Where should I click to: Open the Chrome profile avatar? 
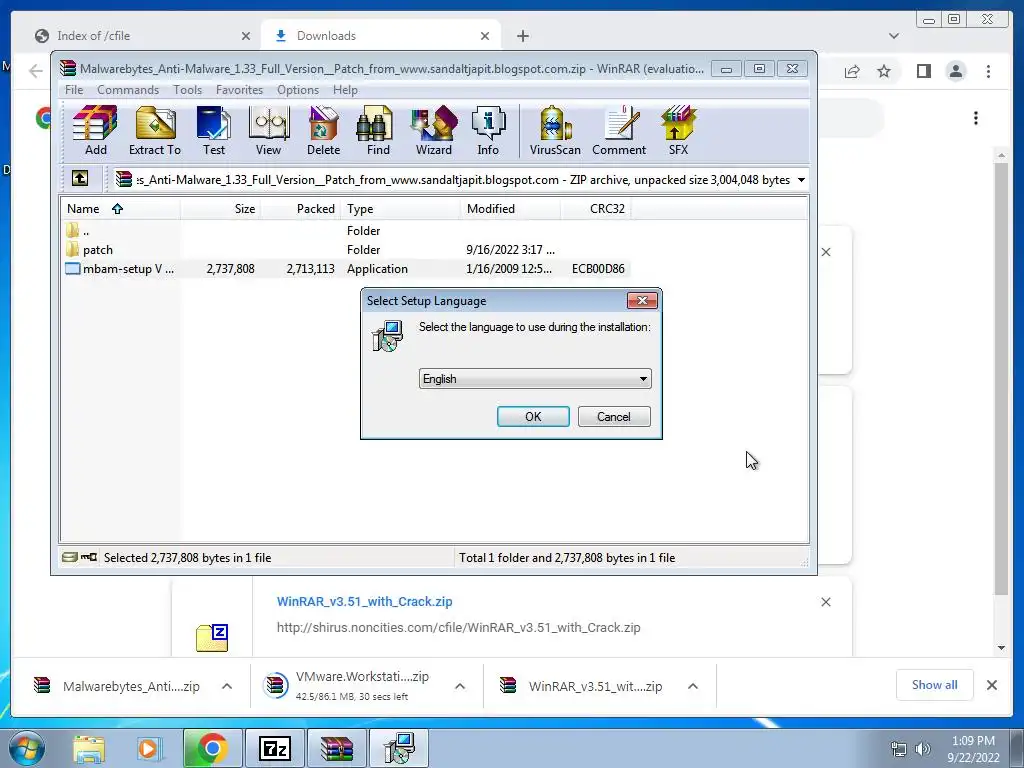[956, 71]
